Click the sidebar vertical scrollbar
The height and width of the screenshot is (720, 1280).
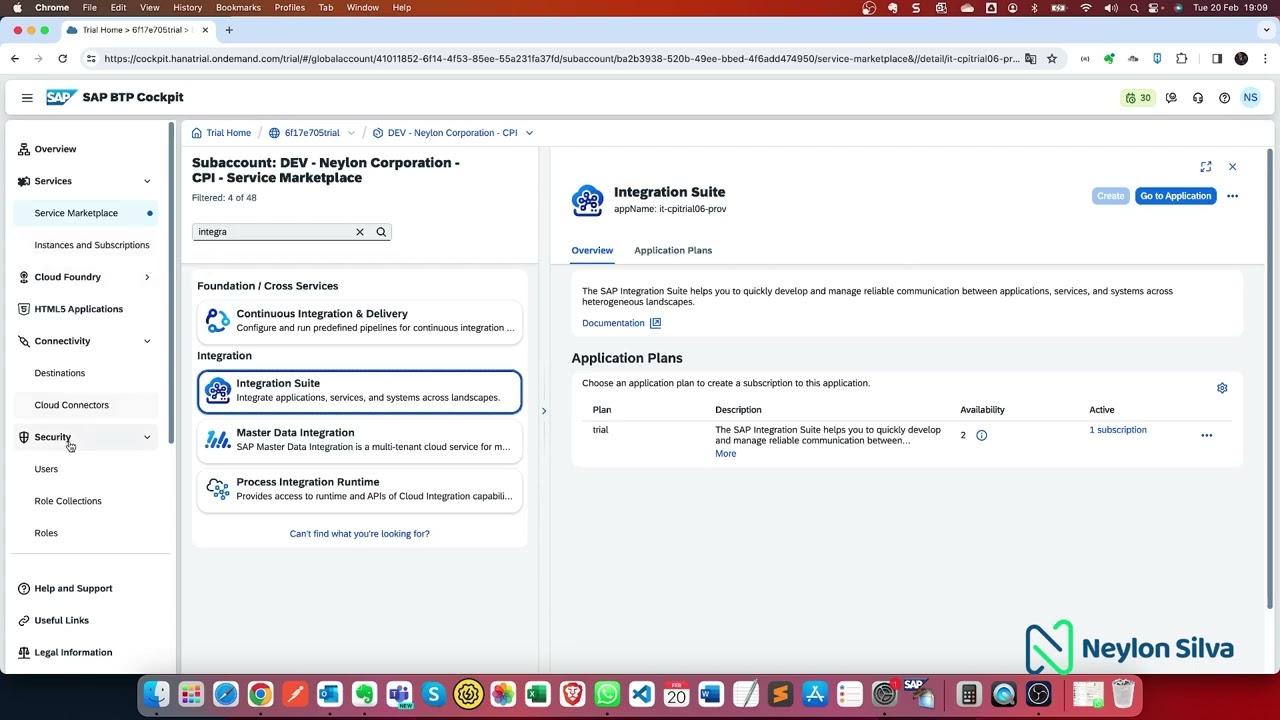(171, 284)
